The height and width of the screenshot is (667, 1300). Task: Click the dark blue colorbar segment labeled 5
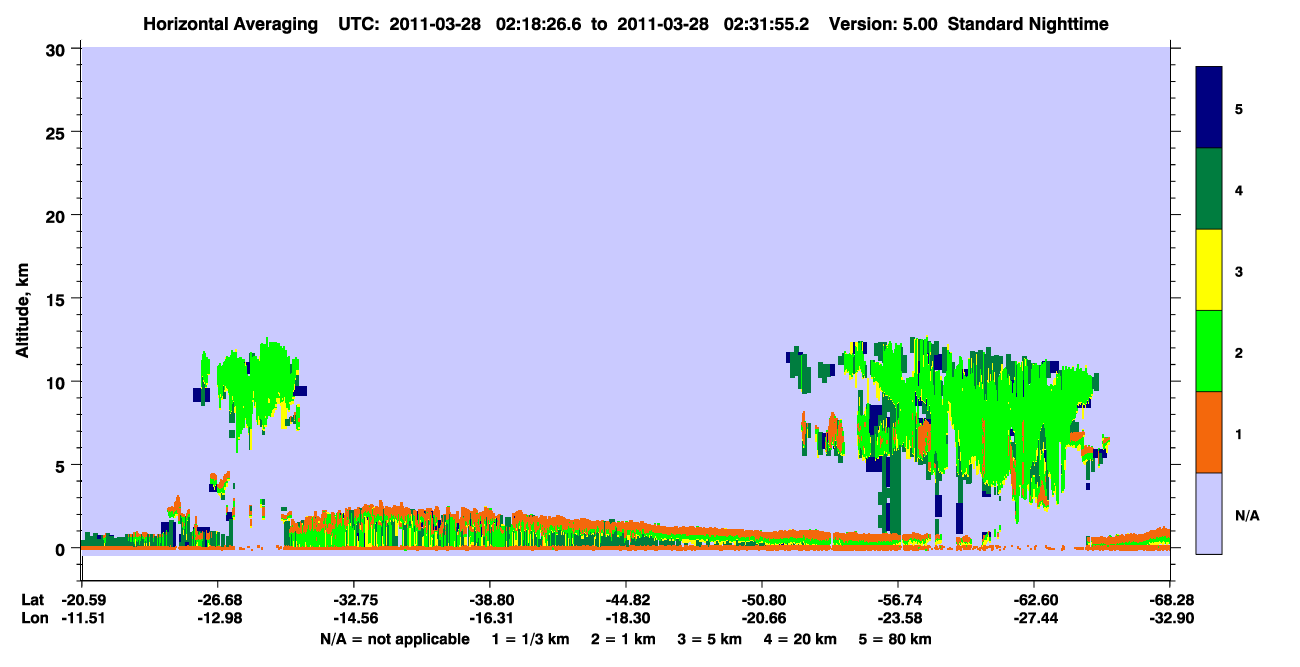[1209, 108]
